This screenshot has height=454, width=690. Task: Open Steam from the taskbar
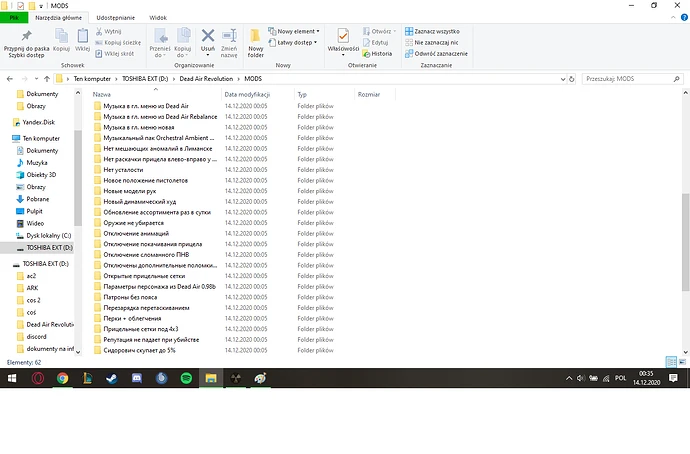click(112, 378)
